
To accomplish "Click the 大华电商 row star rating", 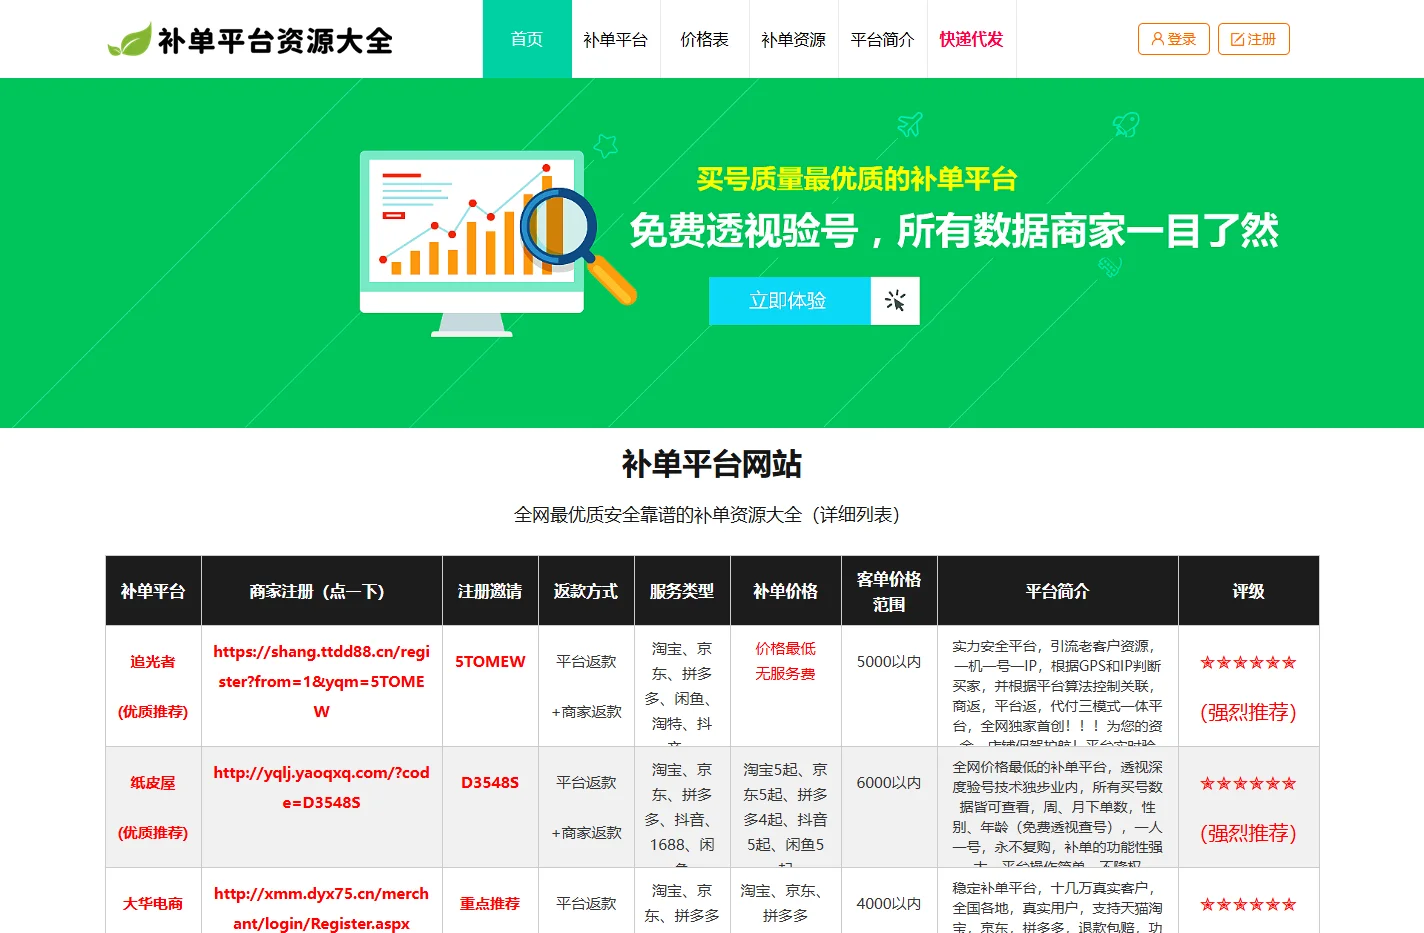I will (x=1248, y=904).
